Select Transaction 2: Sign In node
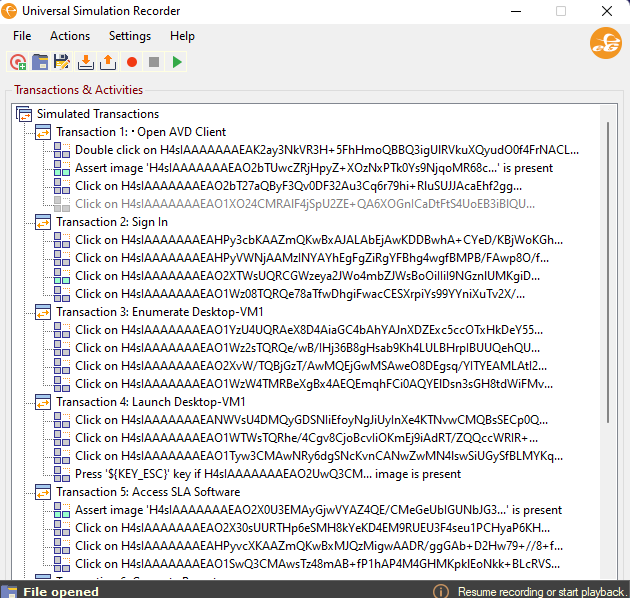 click(x=112, y=222)
